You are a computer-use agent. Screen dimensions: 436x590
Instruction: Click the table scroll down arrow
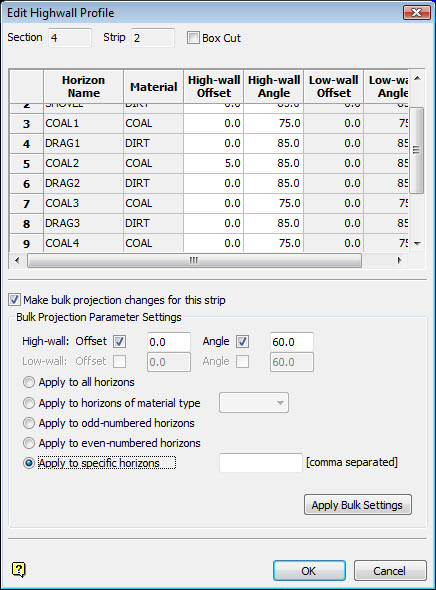[x=417, y=244]
